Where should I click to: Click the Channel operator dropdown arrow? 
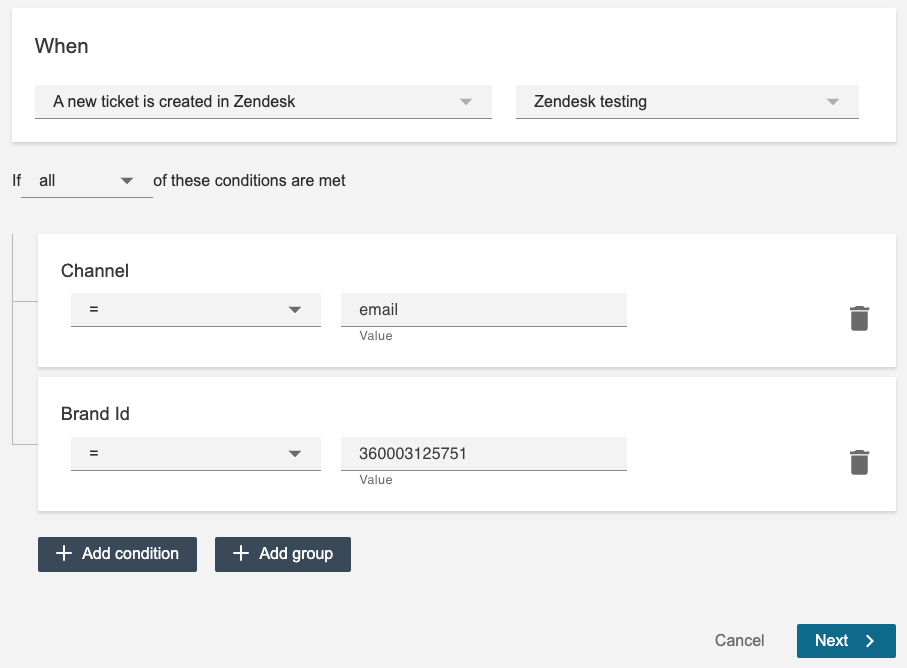295,310
